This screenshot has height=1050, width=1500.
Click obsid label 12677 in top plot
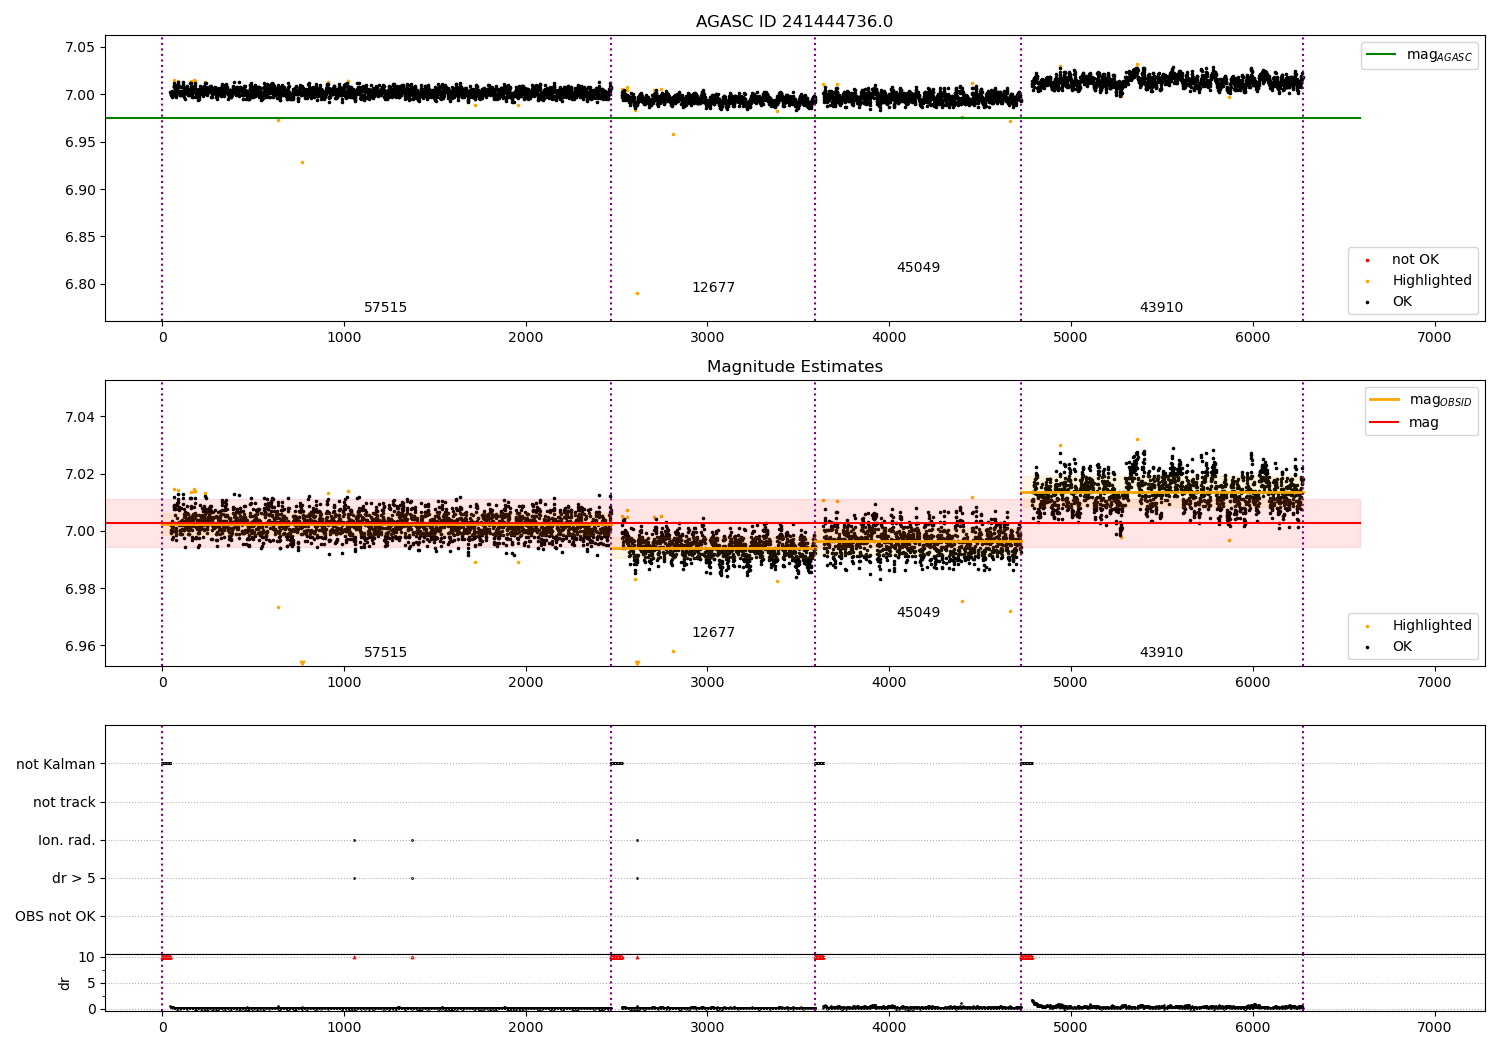tap(713, 288)
